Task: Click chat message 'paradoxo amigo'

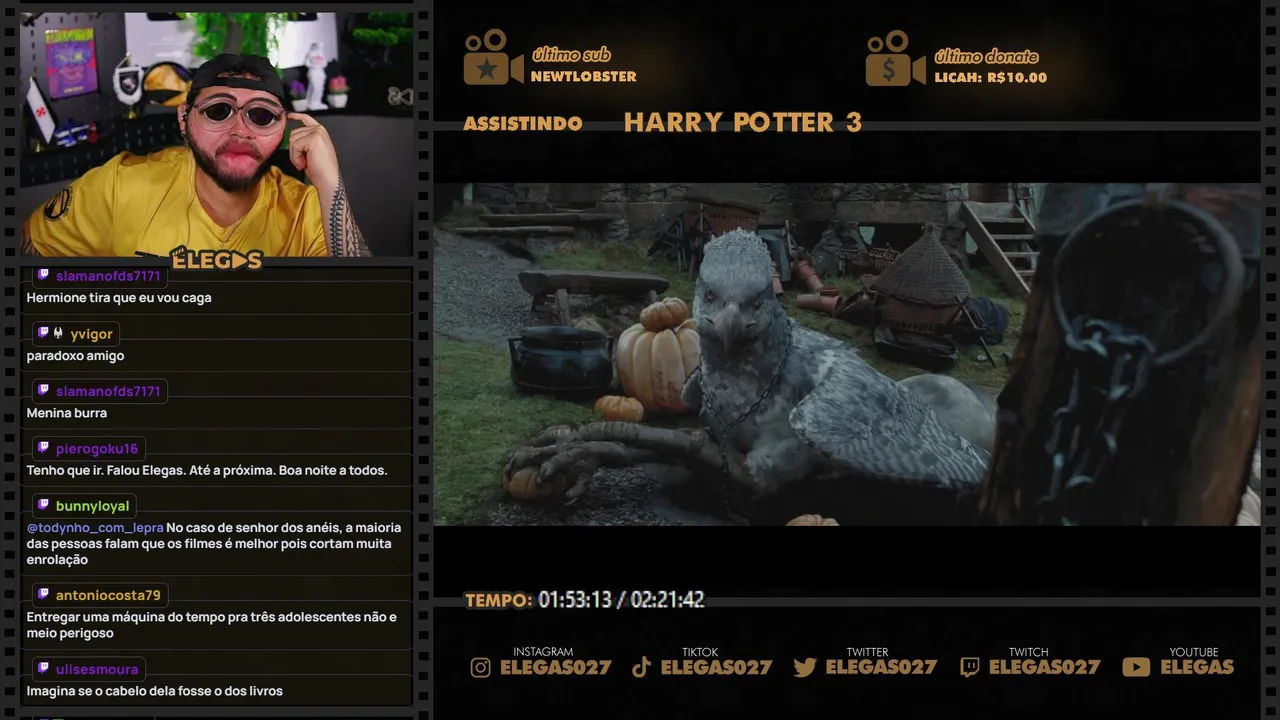Action: pyautogui.click(x=75, y=356)
